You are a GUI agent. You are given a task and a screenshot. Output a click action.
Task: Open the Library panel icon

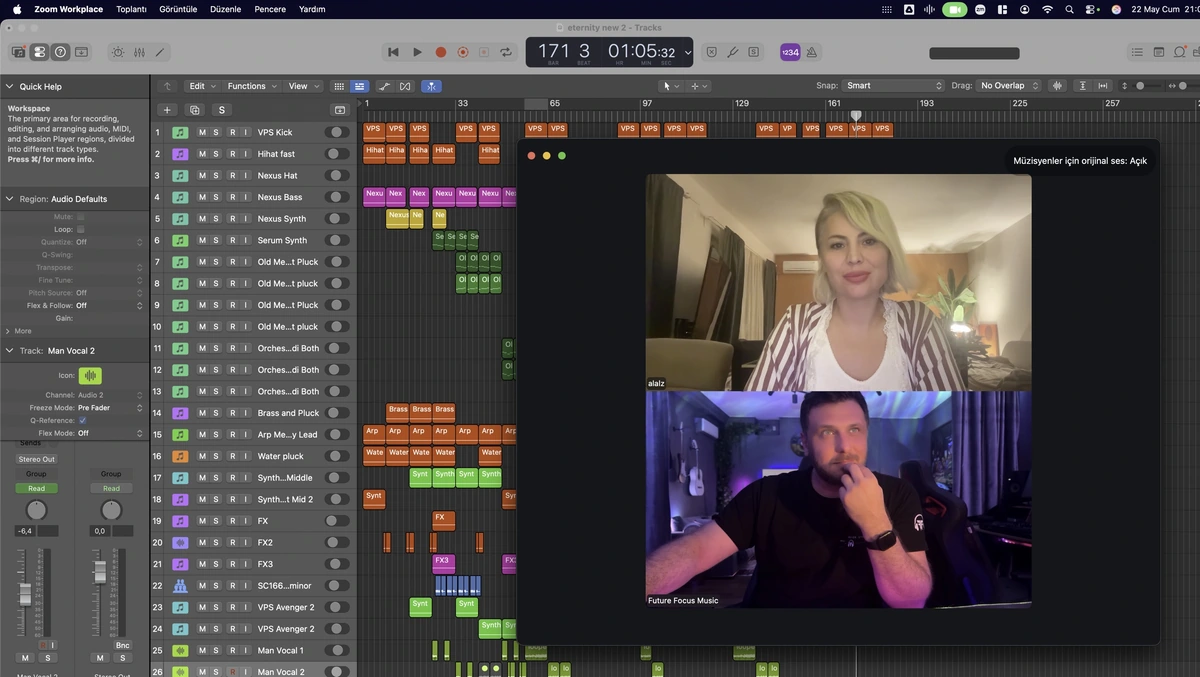(19, 52)
